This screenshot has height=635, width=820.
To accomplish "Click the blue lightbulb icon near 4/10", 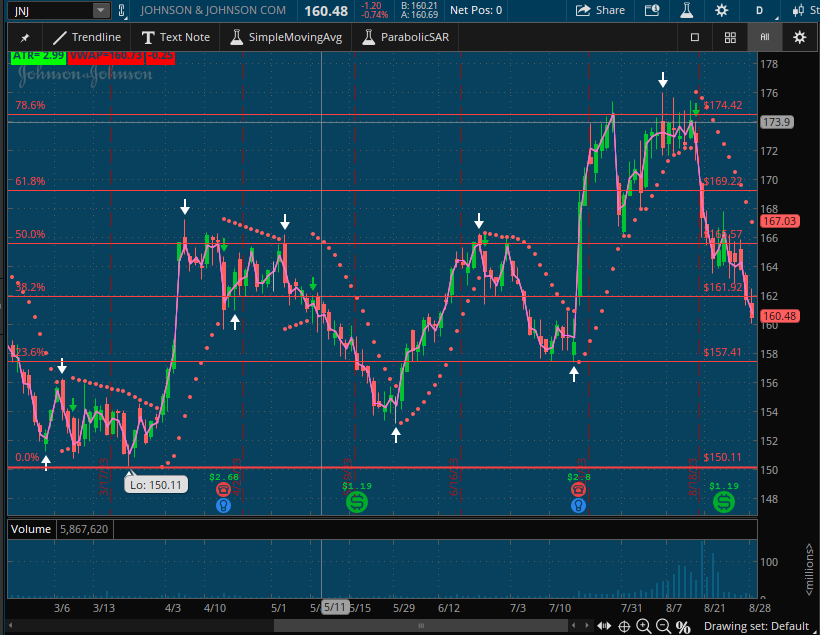I will (223, 505).
